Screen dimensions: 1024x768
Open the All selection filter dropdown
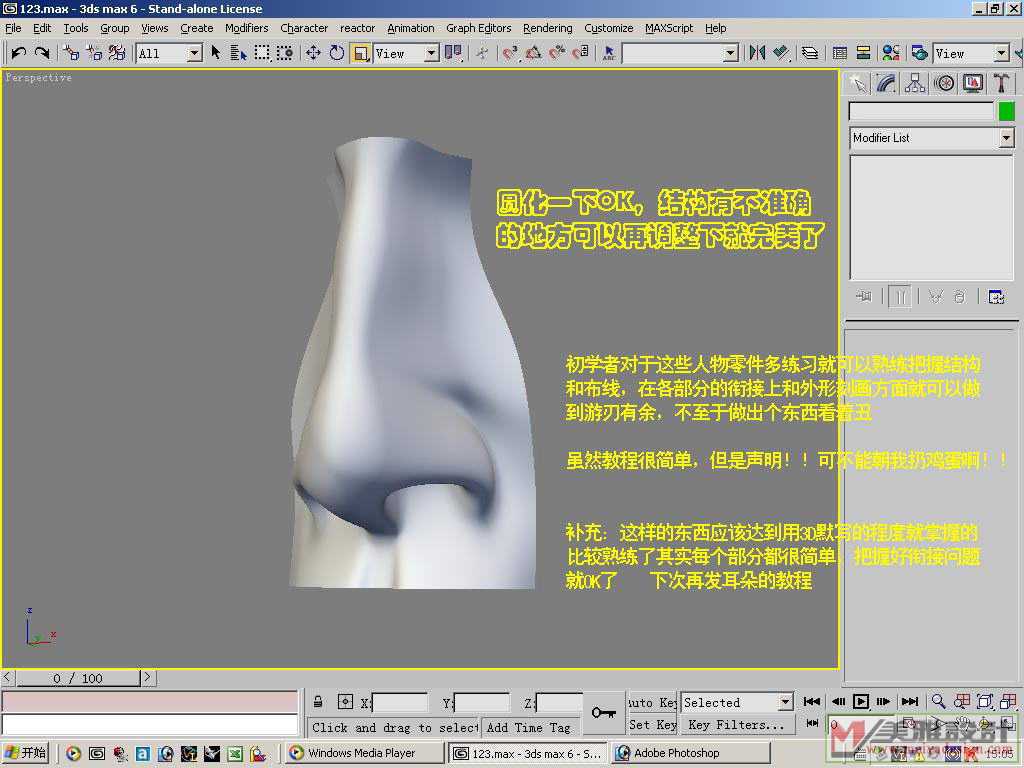tap(195, 53)
